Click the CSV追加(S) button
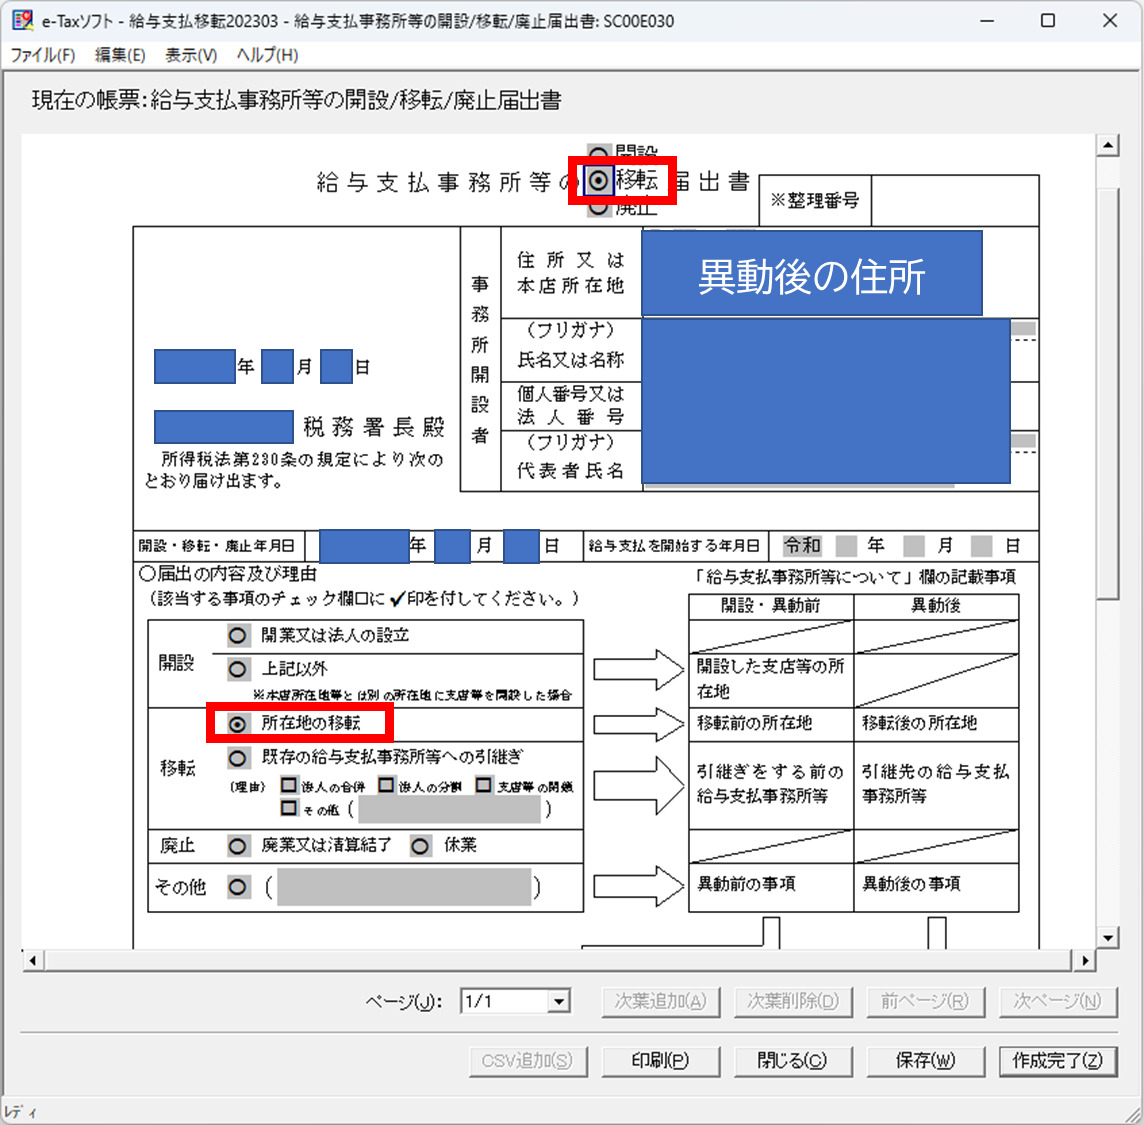1144x1125 pixels. [527, 1061]
